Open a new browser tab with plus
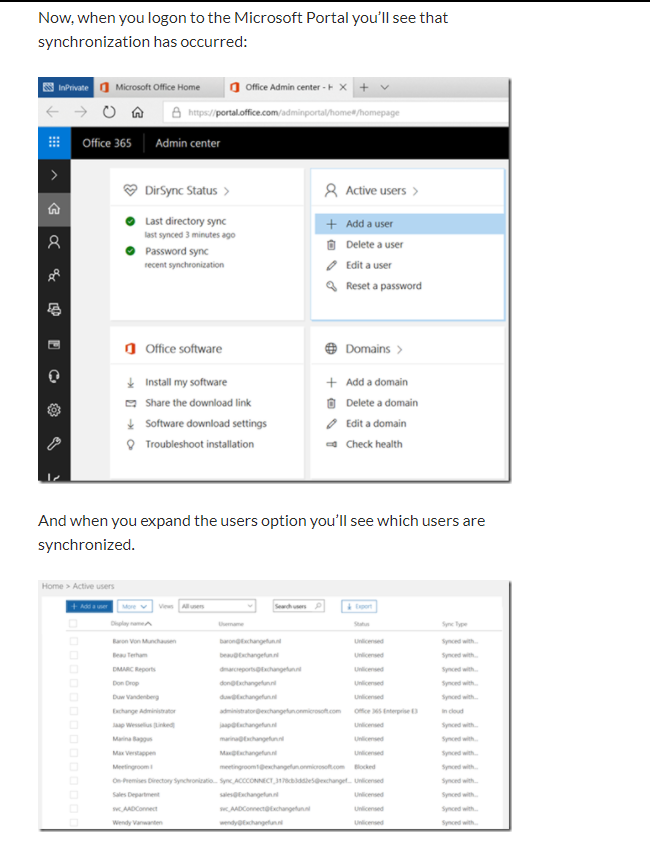Screen dimensions: 650x854 tap(364, 87)
